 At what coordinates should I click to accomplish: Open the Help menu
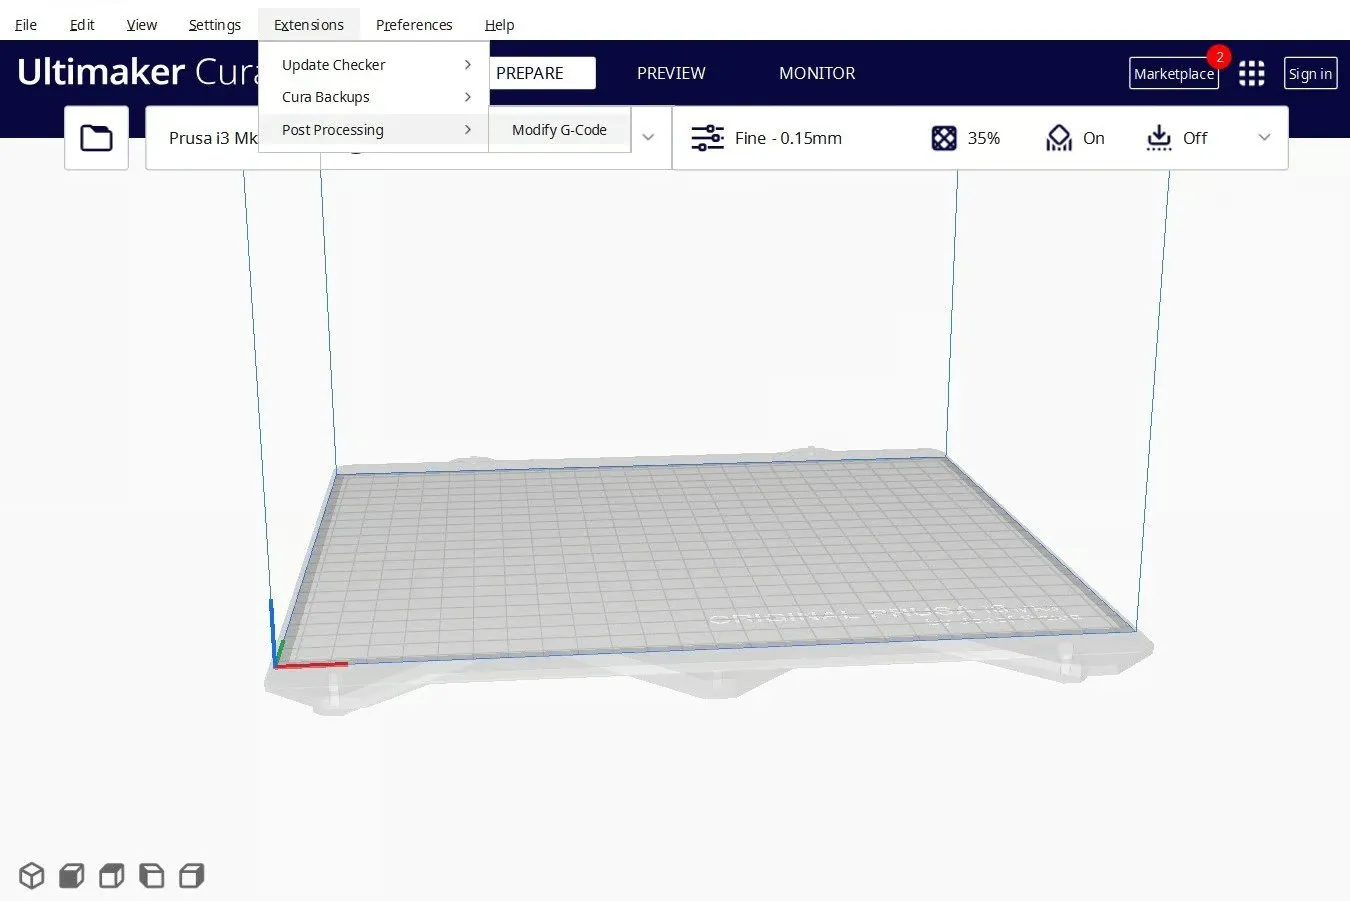tap(499, 25)
